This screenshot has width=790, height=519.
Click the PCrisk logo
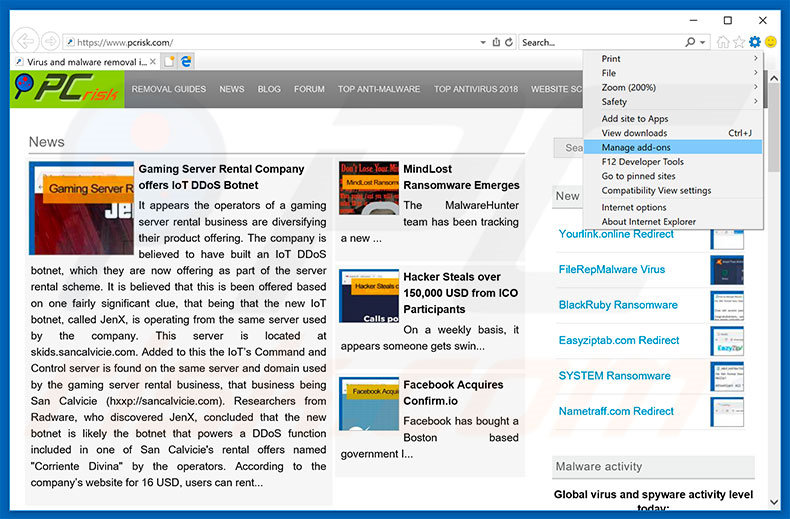click(x=67, y=89)
